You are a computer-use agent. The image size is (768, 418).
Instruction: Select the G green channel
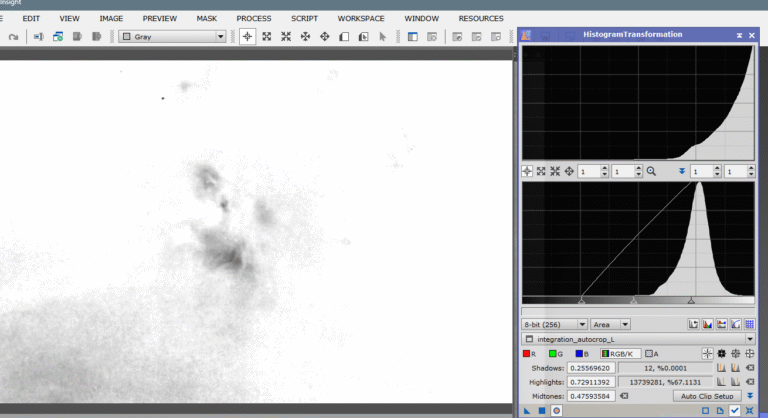(x=556, y=353)
